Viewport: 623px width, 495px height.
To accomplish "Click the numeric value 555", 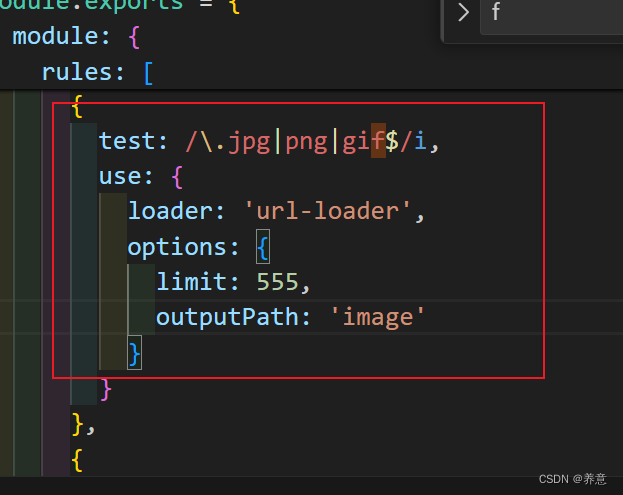I will coord(277,282).
